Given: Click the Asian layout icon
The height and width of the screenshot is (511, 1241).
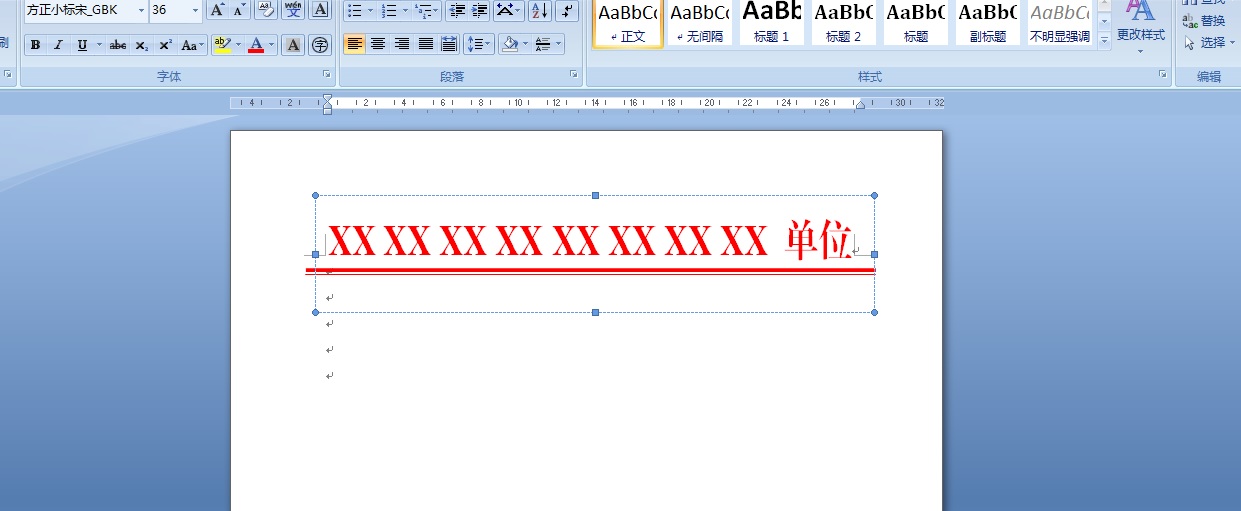Looking at the screenshot, I should 509,10.
